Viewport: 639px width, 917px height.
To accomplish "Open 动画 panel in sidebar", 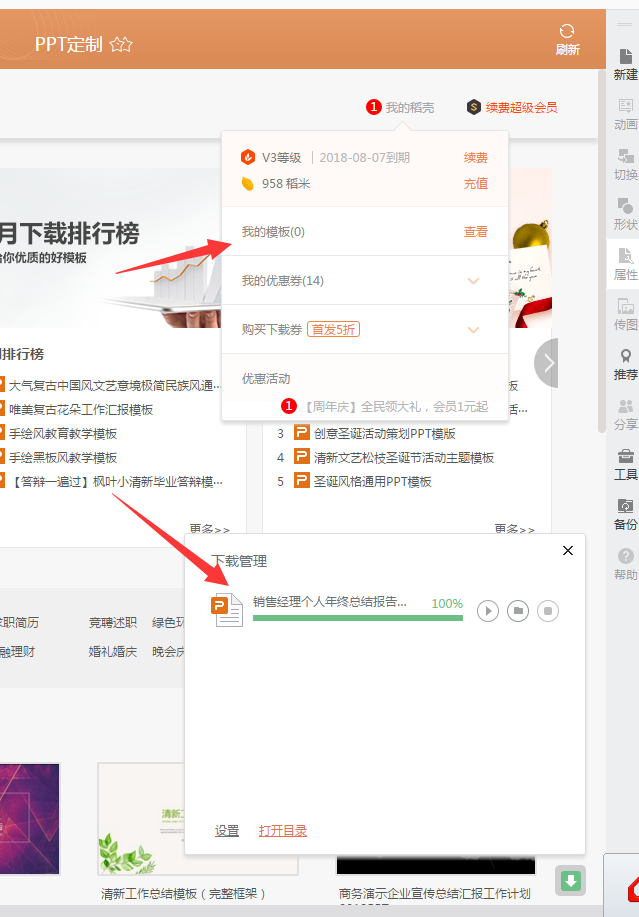I will pos(625,114).
